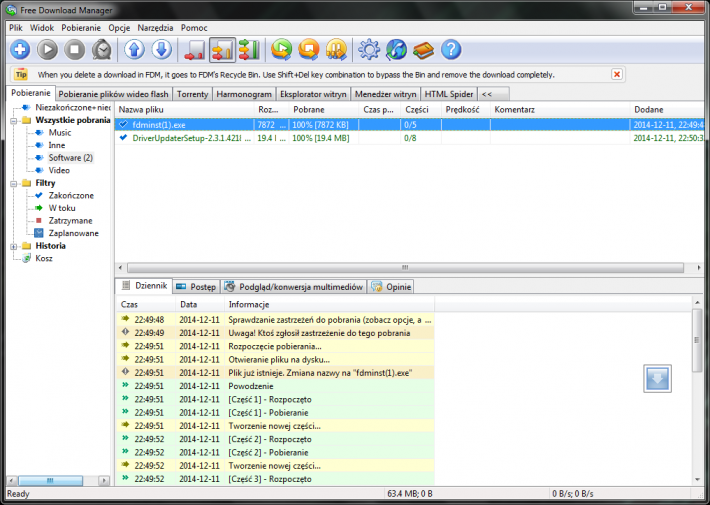The width and height of the screenshot is (710, 505).
Task: Switch to Dziennik log tab
Action: point(145,286)
